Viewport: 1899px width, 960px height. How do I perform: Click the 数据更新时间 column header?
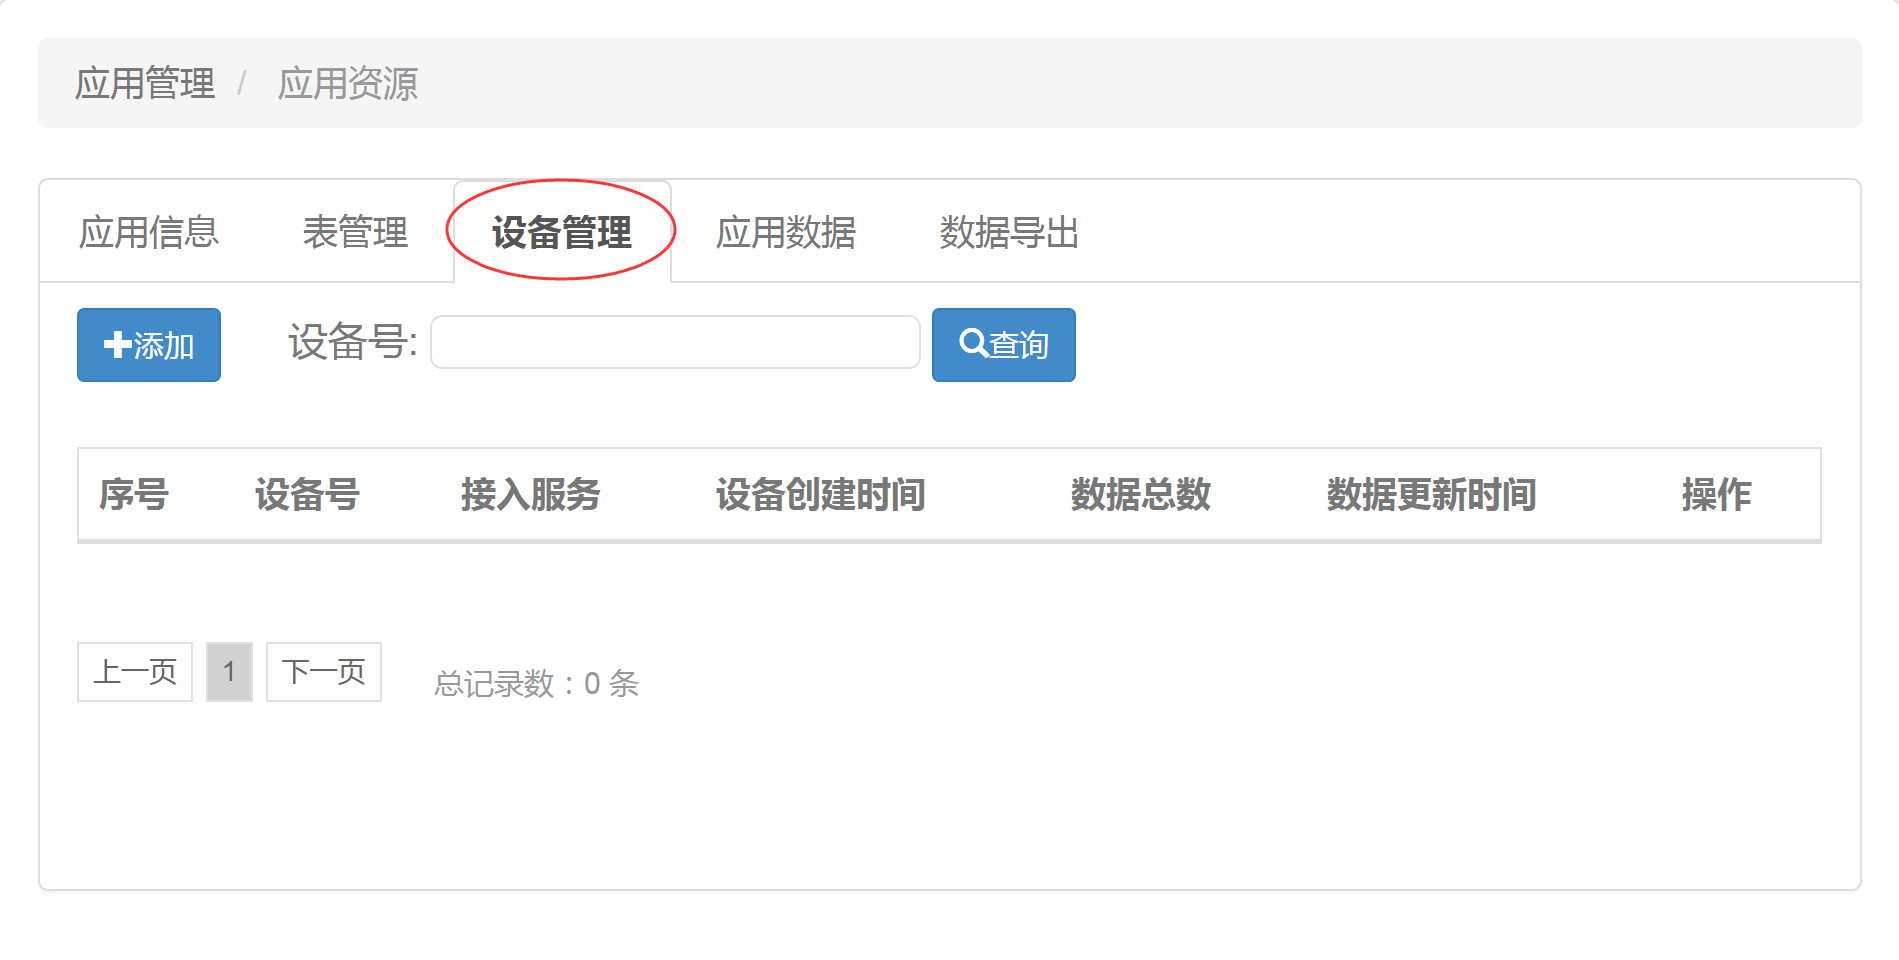[1431, 494]
